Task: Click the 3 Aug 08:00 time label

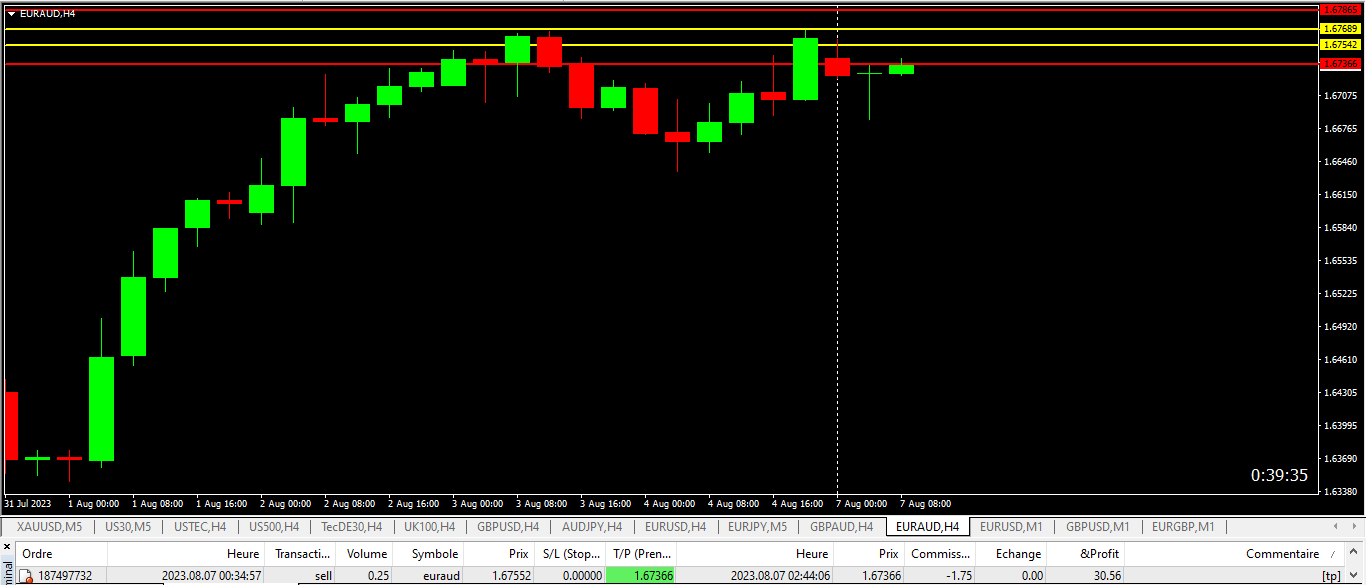Action: 542,504
